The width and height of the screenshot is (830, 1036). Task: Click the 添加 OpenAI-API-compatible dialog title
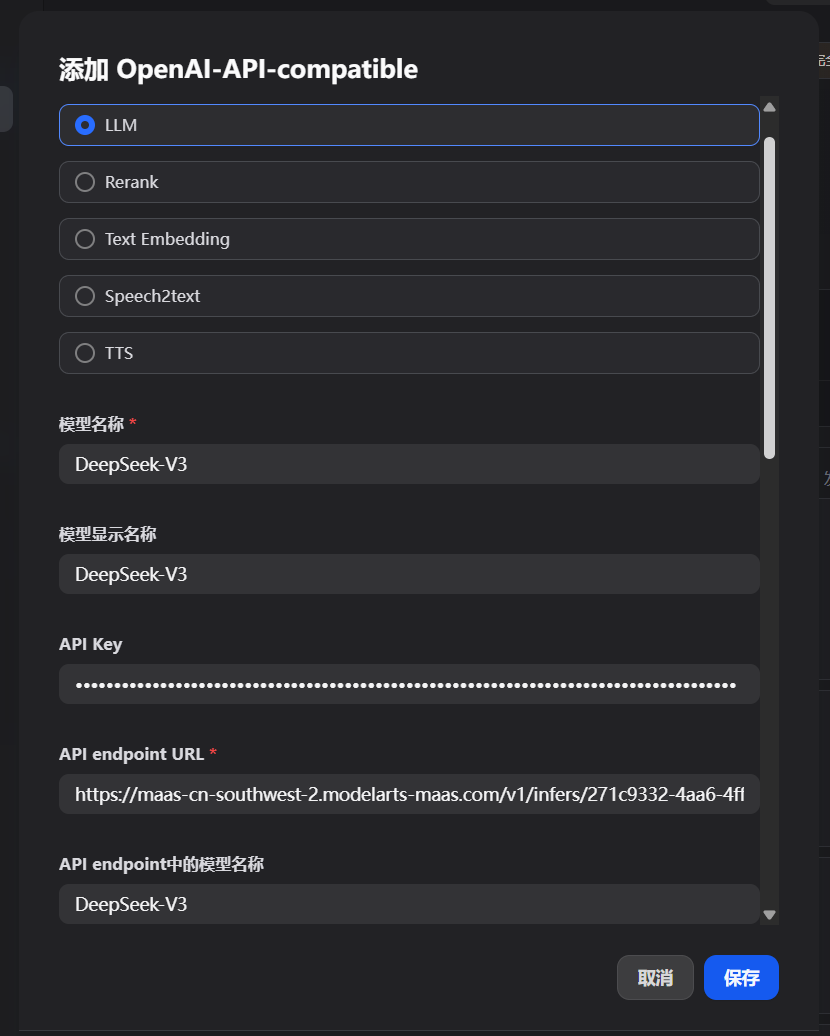coord(238,69)
